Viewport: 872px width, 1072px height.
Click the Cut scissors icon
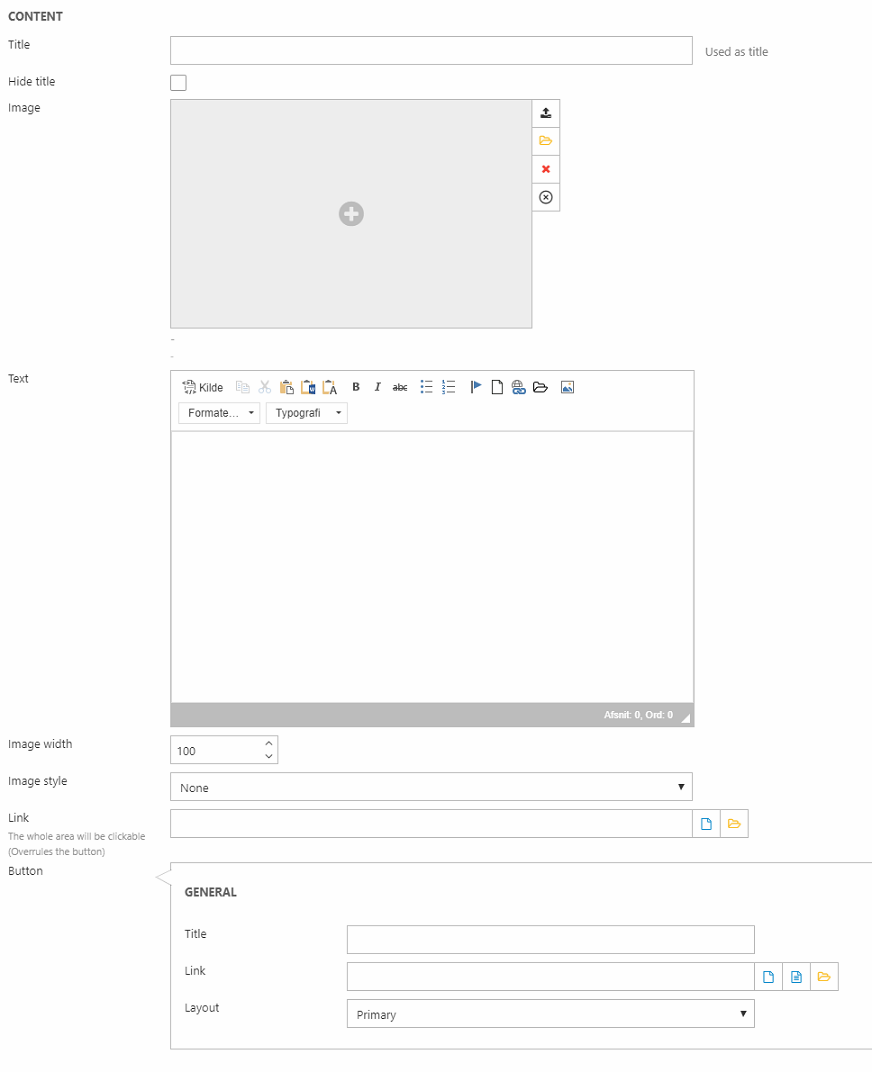tap(265, 387)
